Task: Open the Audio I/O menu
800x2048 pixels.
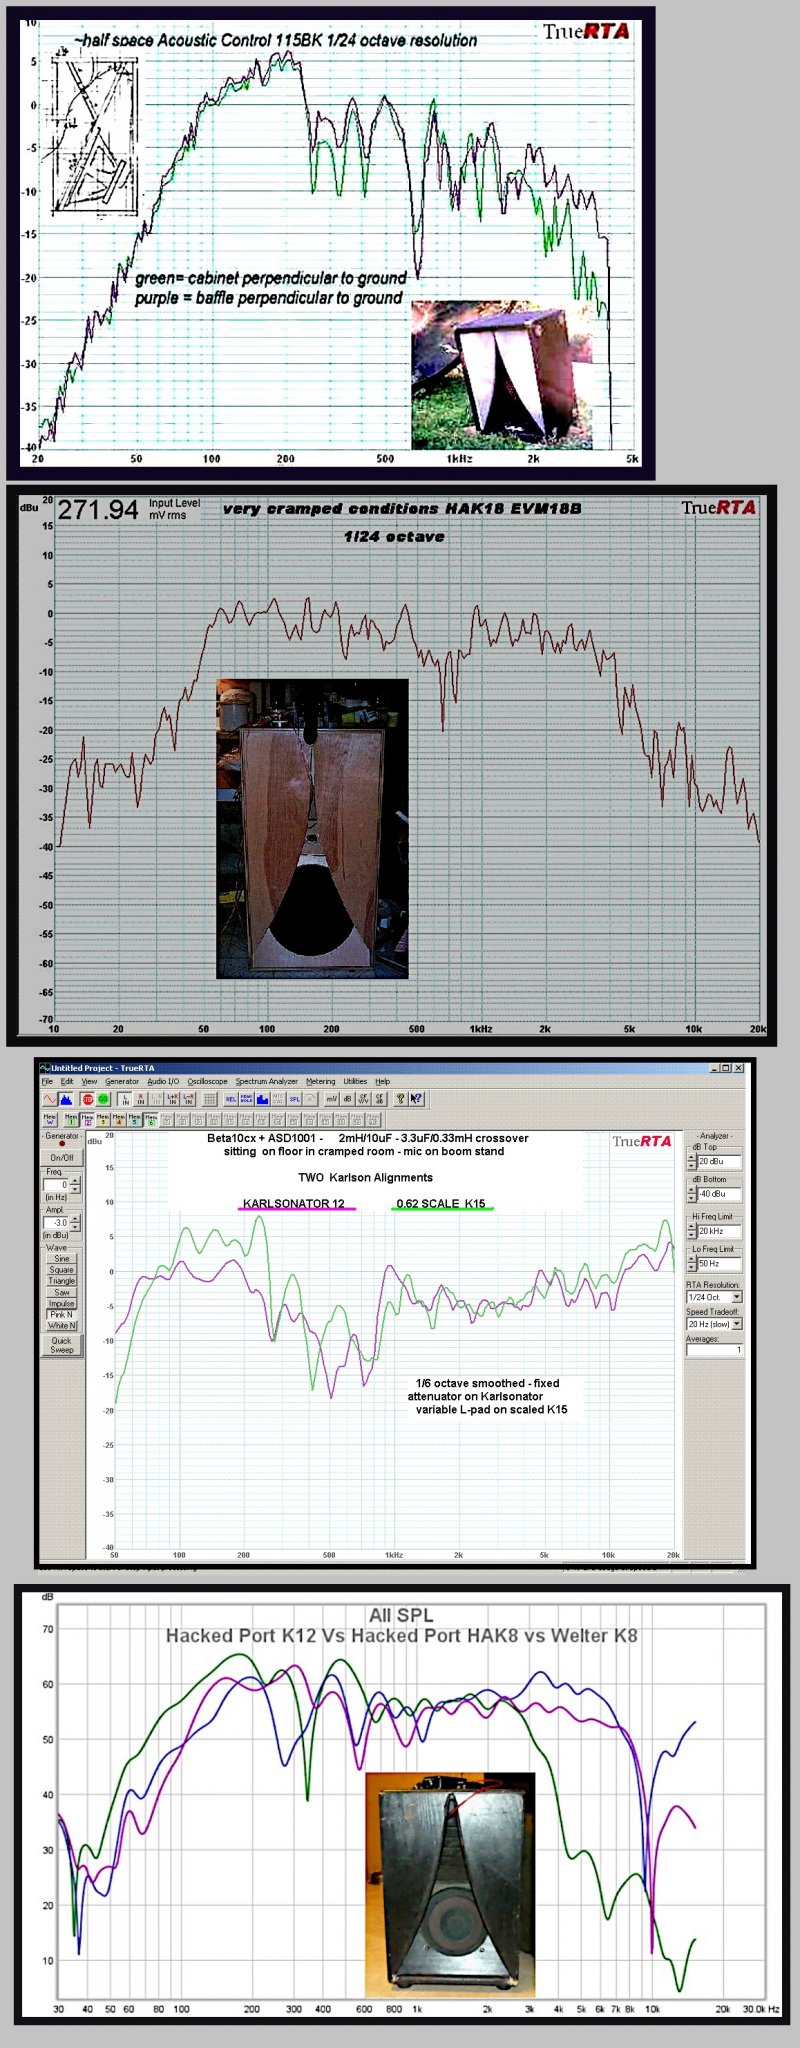Action: [x=163, y=1081]
